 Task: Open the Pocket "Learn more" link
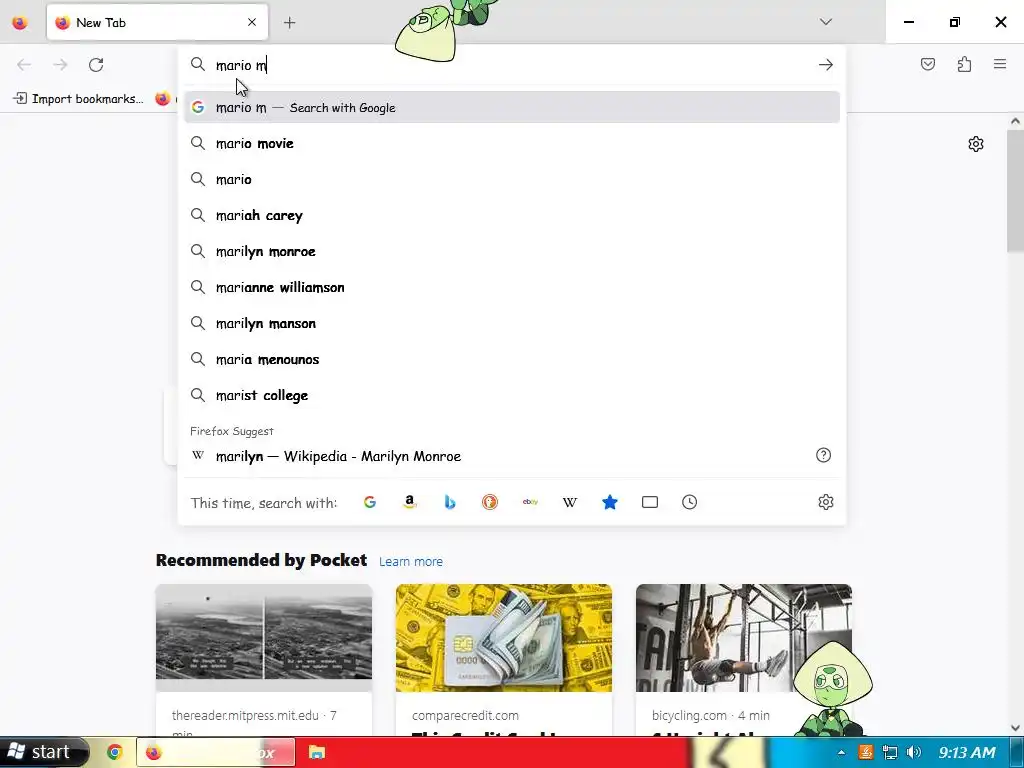[411, 562]
